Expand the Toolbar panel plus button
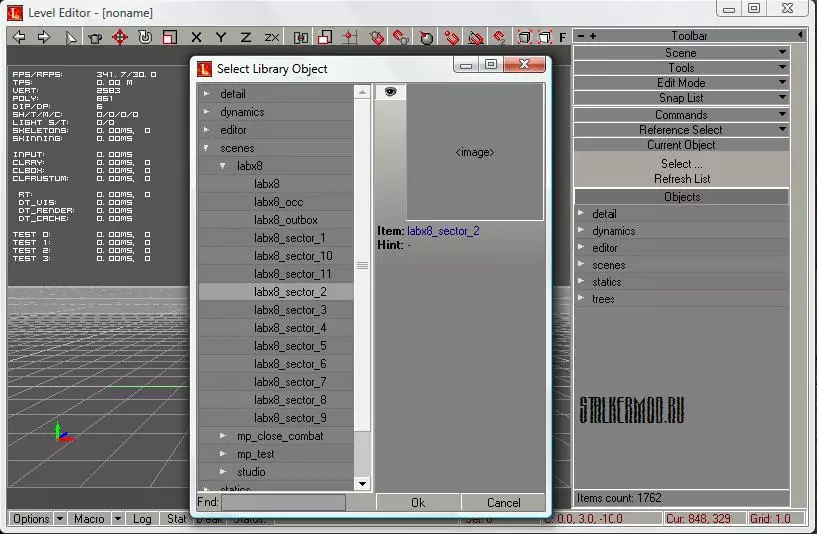This screenshot has width=817, height=534. [593, 36]
